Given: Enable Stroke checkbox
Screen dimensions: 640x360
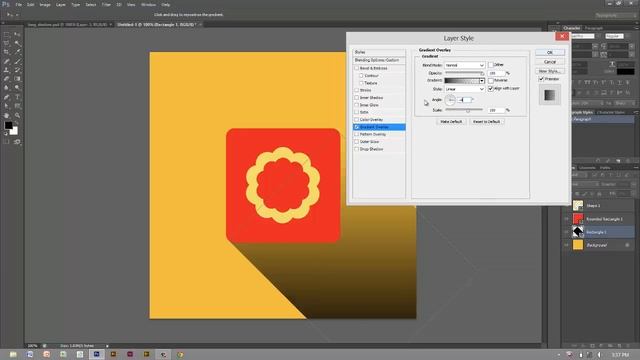Looking at the screenshot, I should (x=356, y=90).
